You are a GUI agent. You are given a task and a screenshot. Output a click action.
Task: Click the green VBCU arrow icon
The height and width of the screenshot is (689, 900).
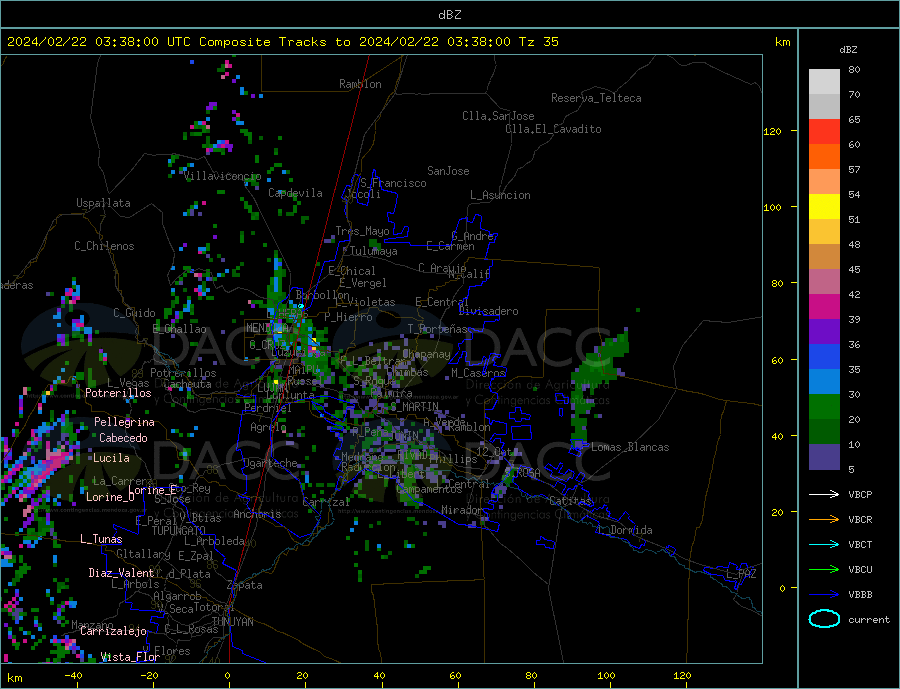click(x=824, y=570)
